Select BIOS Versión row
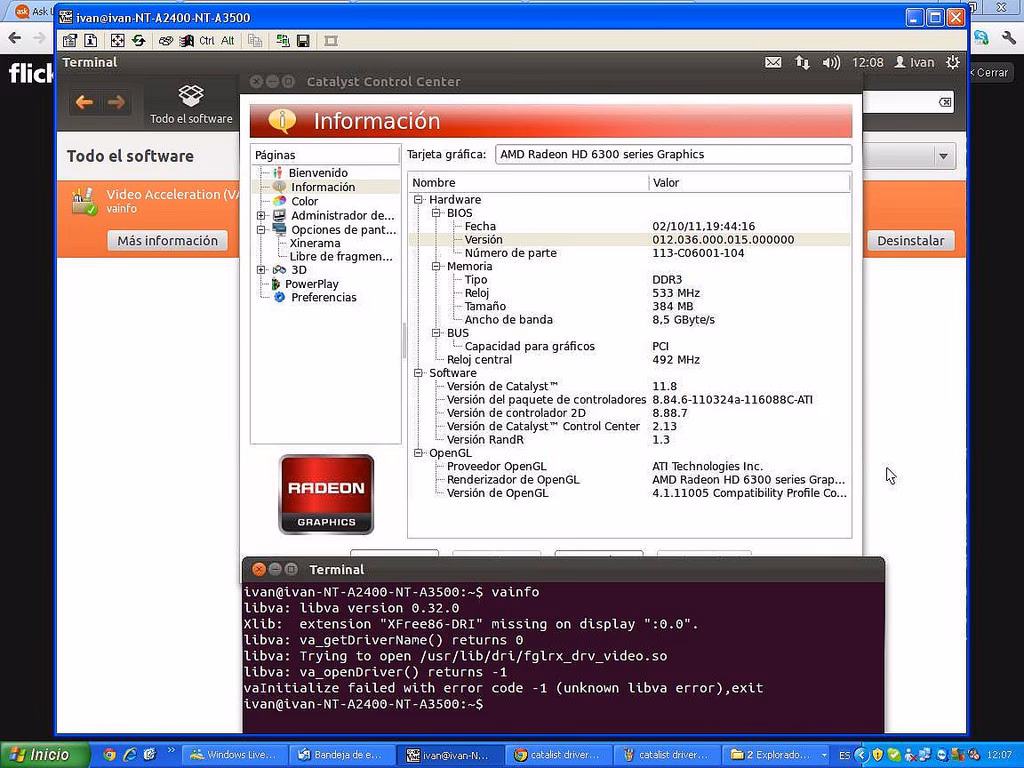Viewport: 1024px width, 768px height. [630, 240]
